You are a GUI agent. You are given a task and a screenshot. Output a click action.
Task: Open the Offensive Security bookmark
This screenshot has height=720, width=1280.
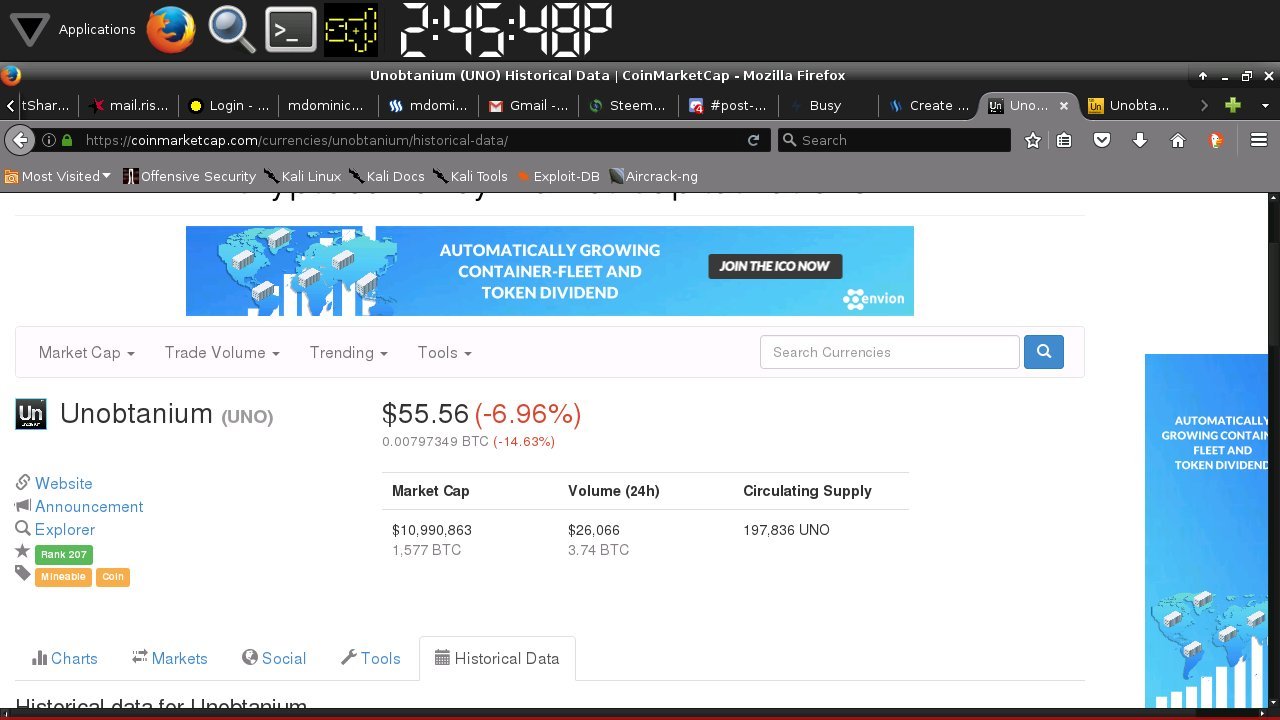tap(189, 176)
